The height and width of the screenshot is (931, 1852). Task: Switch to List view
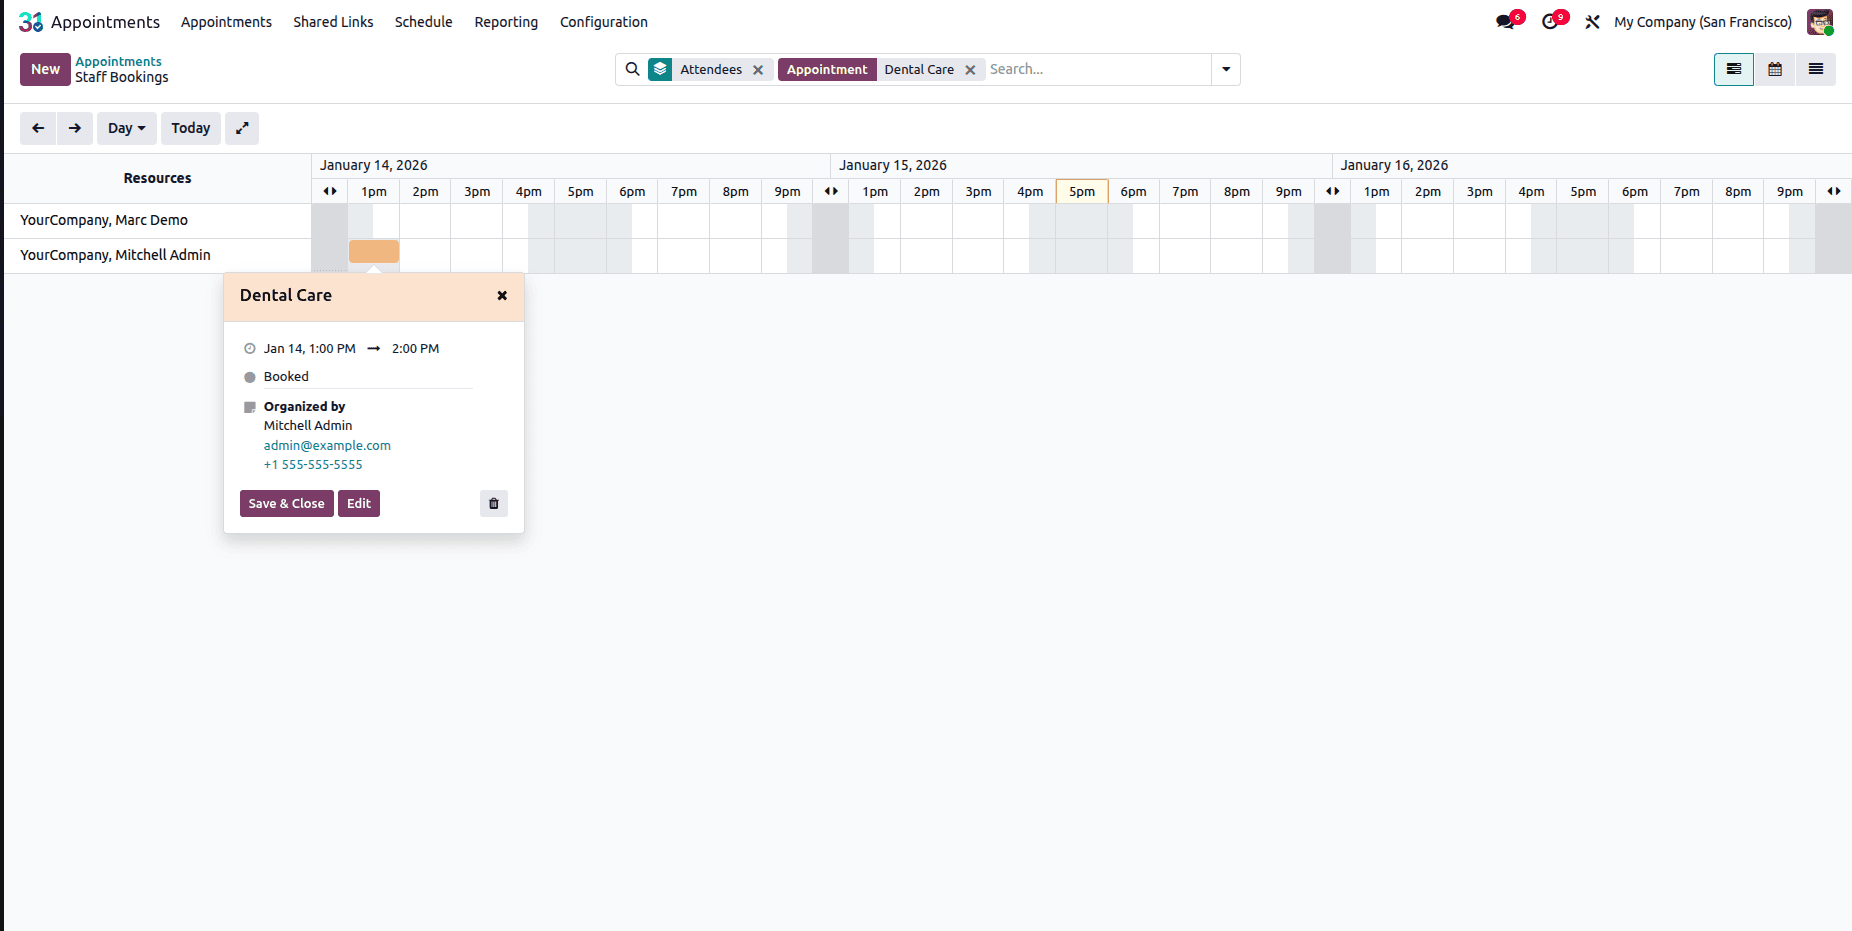coord(1816,69)
